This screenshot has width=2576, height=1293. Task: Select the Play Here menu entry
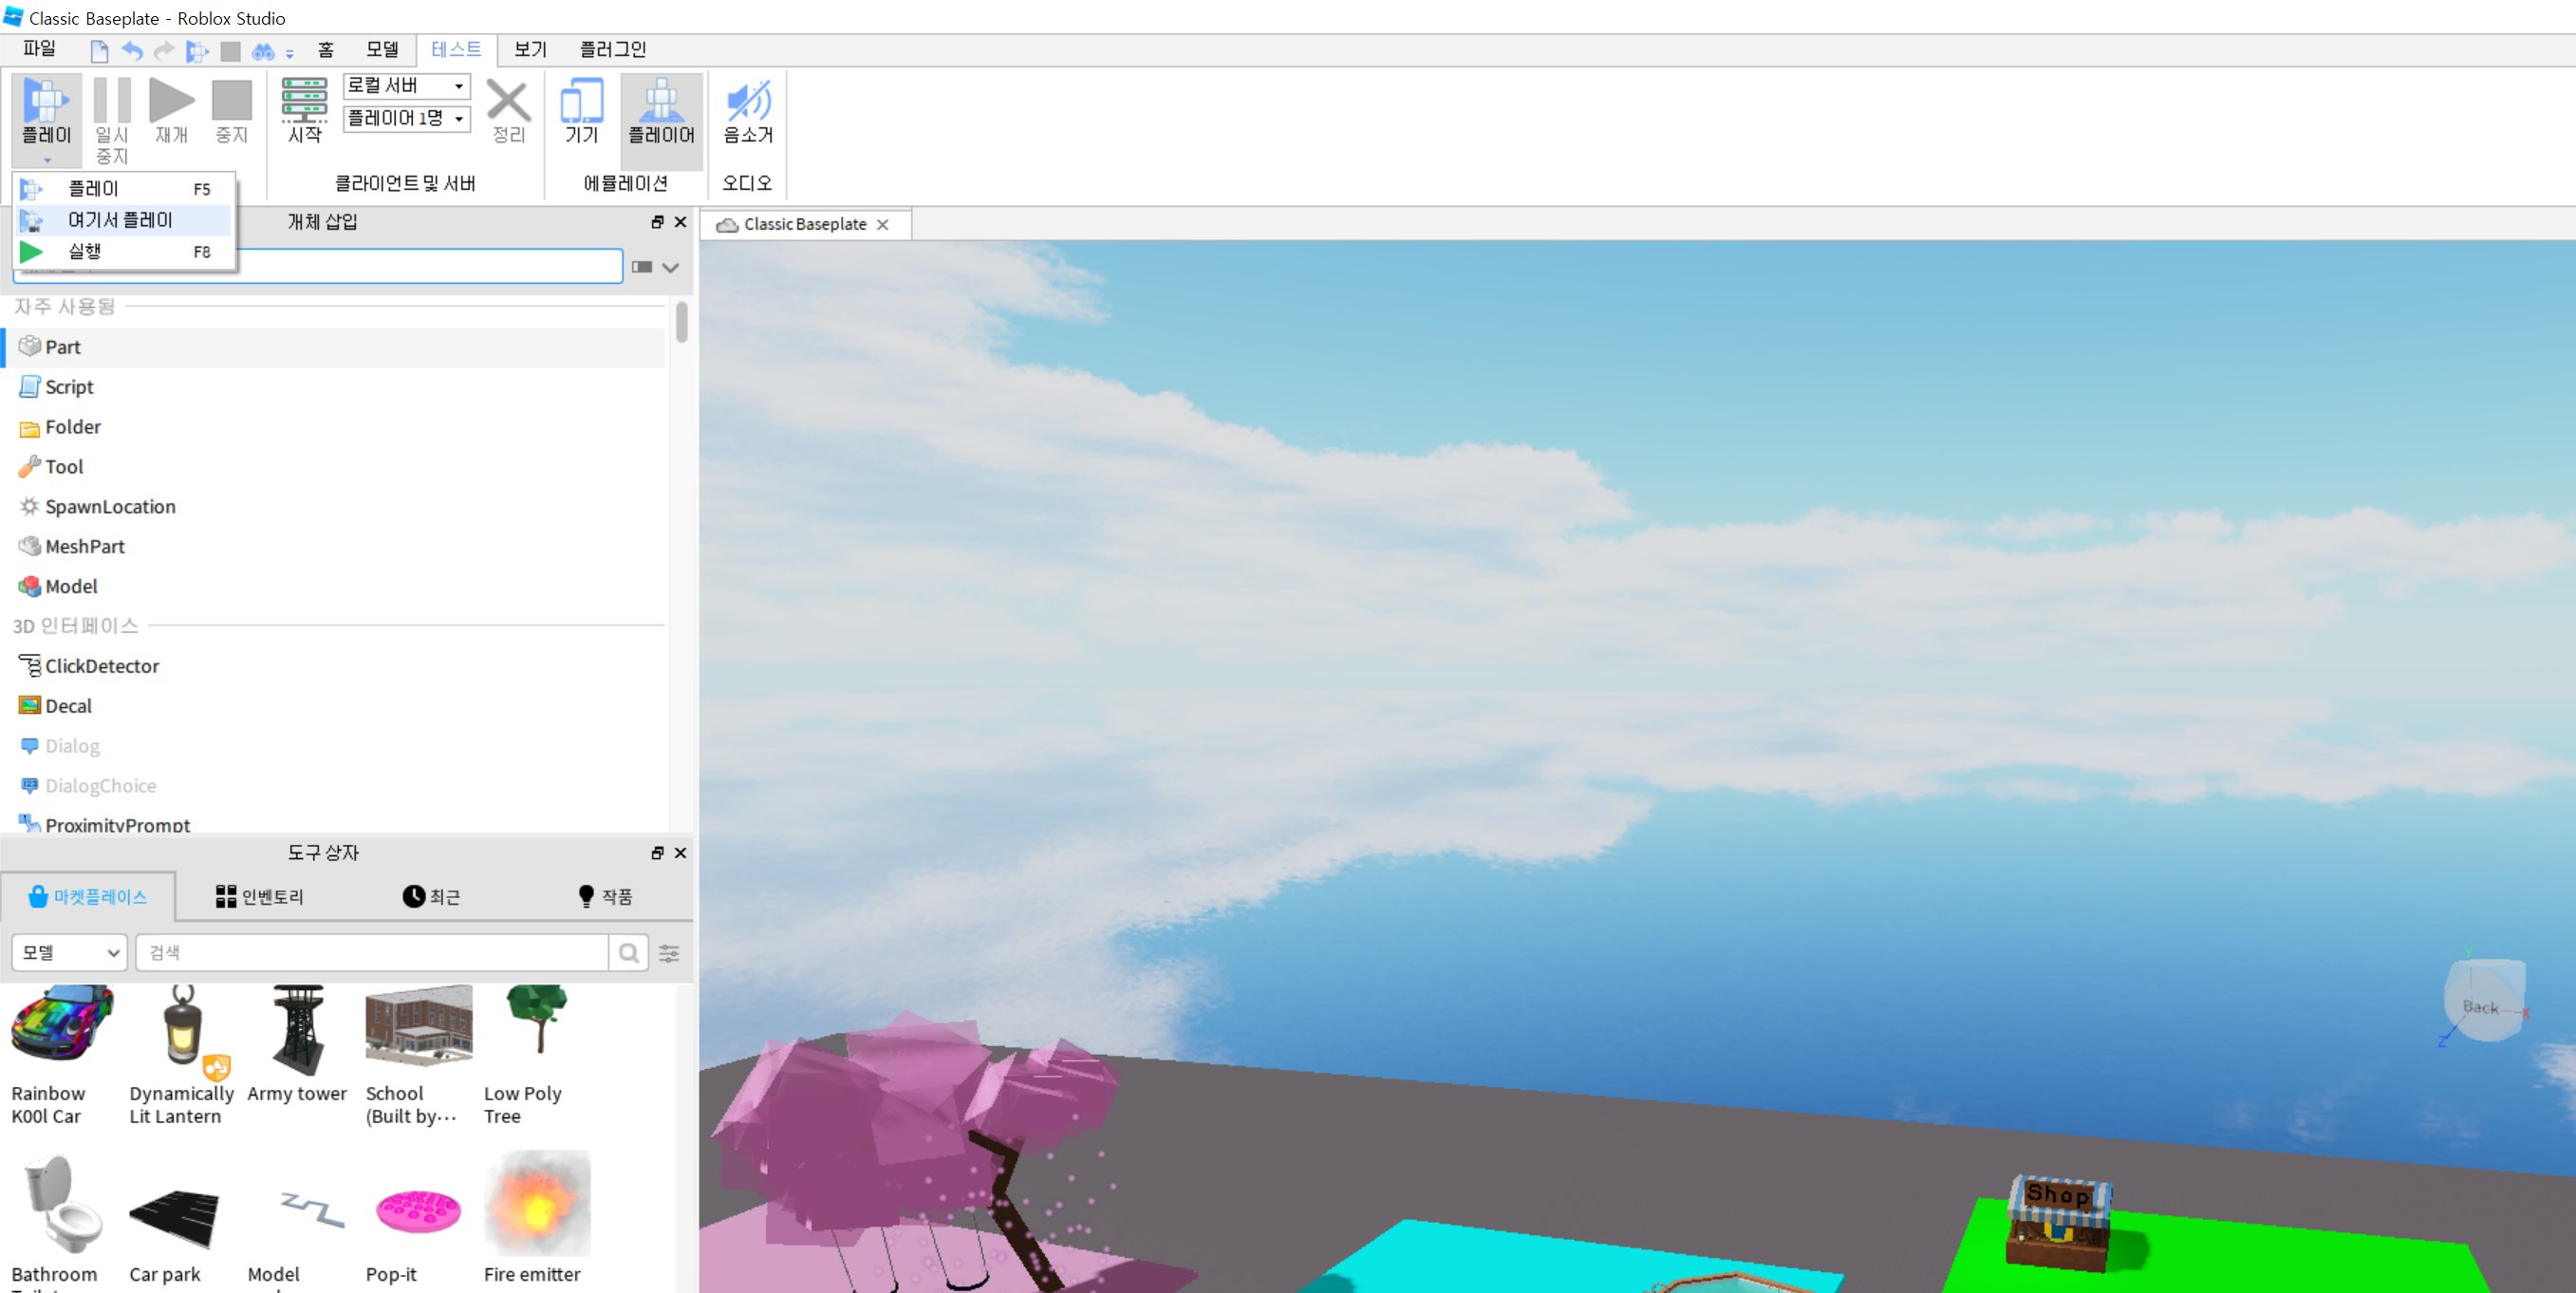tap(121, 220)
